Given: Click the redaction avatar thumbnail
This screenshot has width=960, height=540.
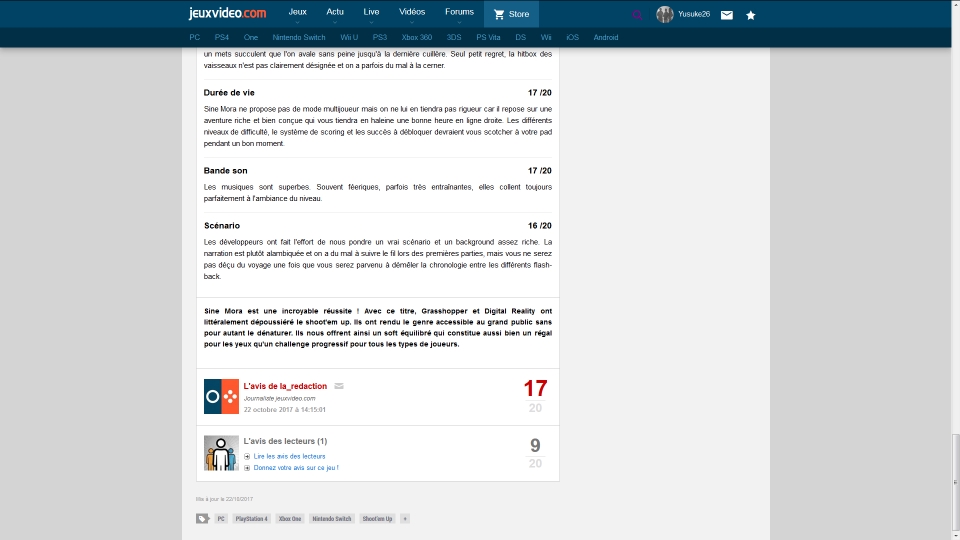Looking at the screenshot, I should pos(221,396).
